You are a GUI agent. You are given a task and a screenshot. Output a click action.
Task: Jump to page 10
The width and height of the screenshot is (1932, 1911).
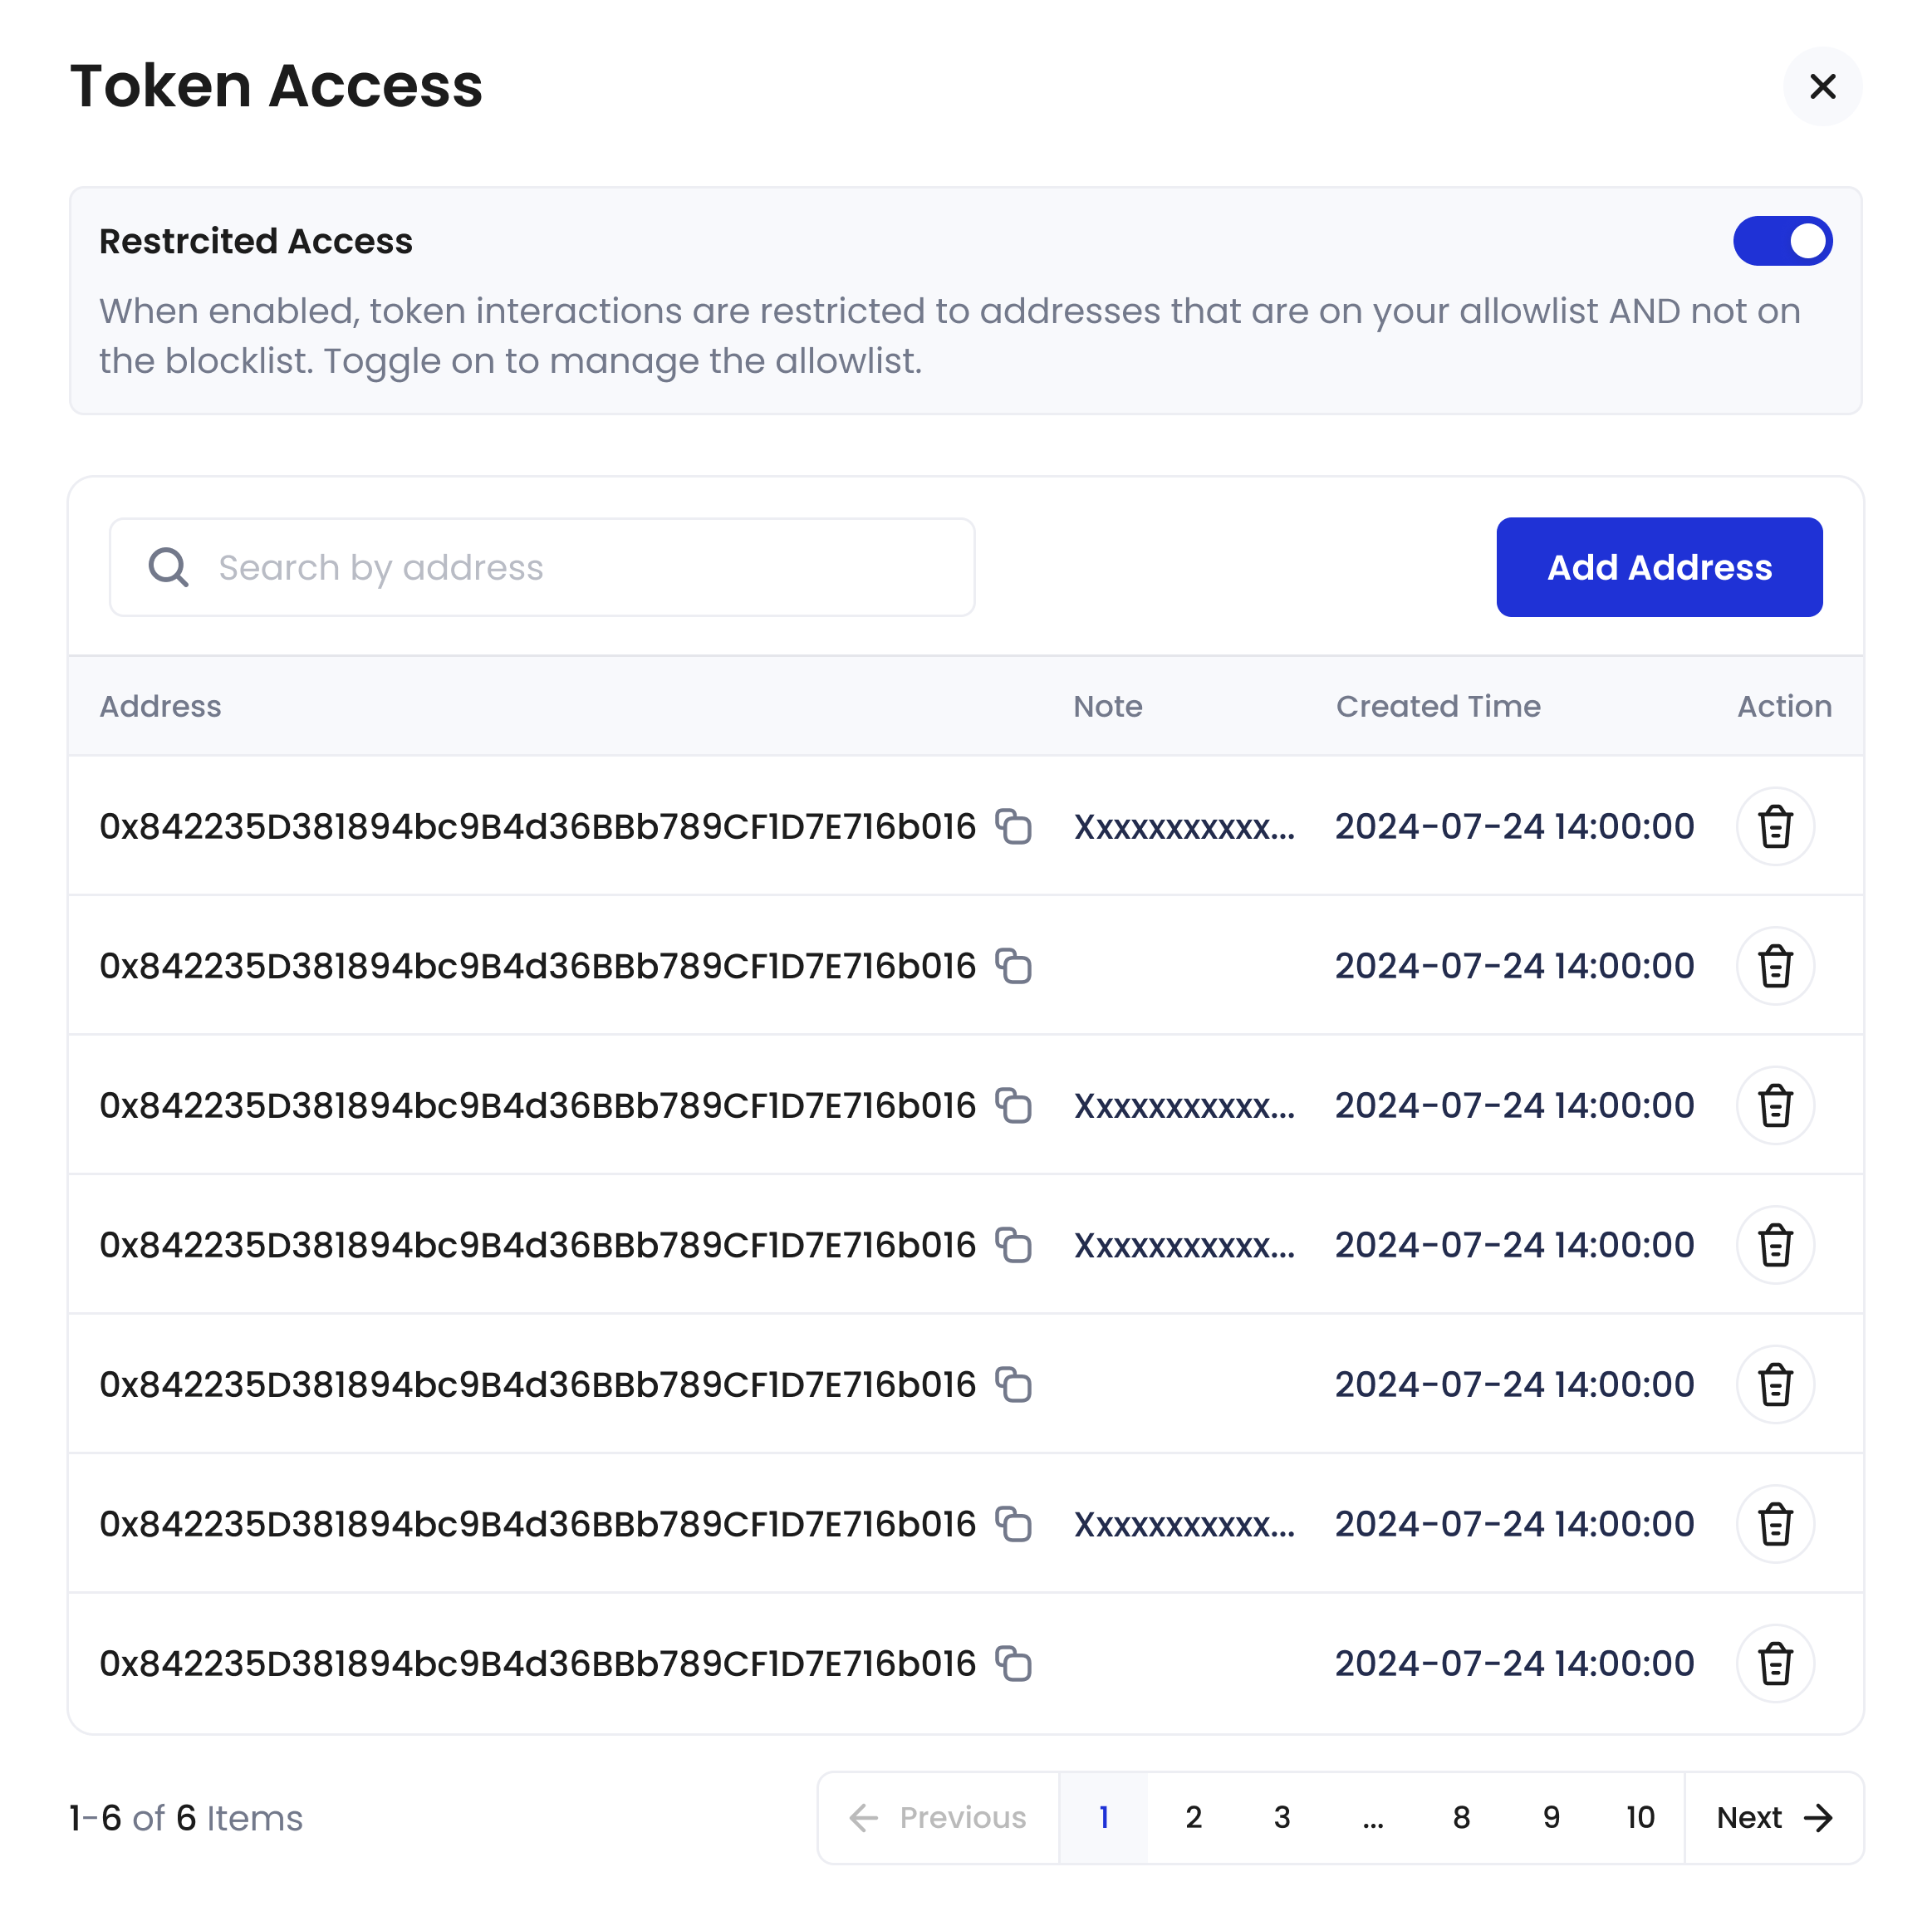pyautogui.click(x=1640, y=1818)
